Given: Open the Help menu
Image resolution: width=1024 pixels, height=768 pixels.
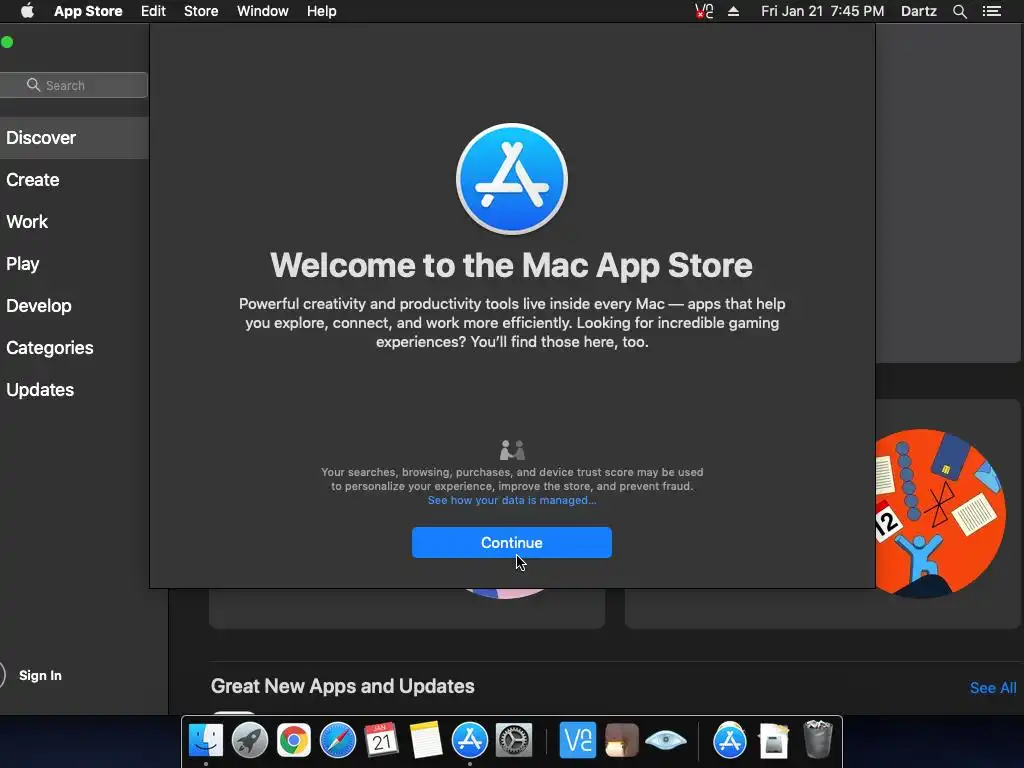Looking at the screenshot, I should tap(321, 11).
